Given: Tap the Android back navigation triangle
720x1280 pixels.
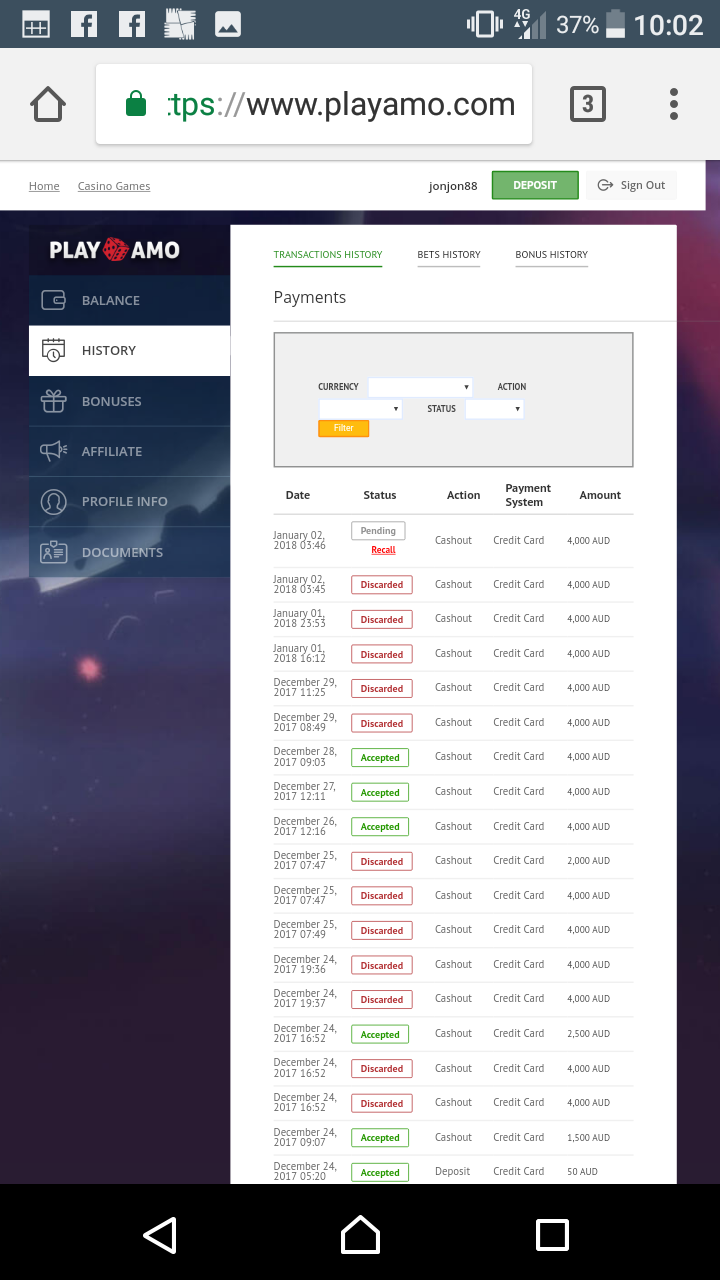Looking at the screenshot, I should pos(160,1235).
